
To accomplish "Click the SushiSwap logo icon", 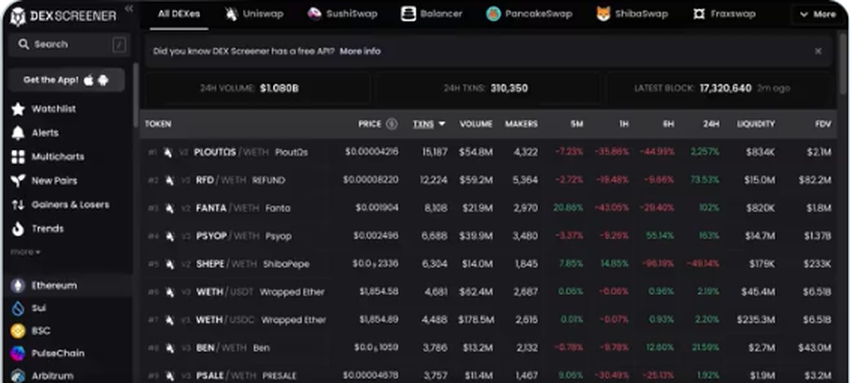I will pos(314,14).
